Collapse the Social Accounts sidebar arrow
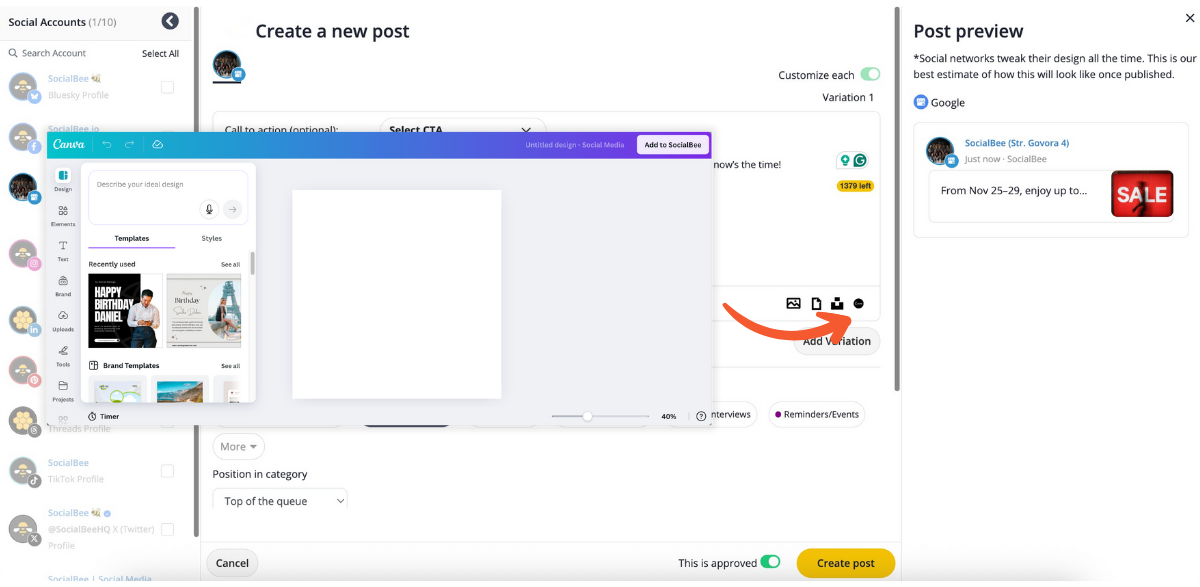Screen dimensions: 1200x587 (170, 21)
